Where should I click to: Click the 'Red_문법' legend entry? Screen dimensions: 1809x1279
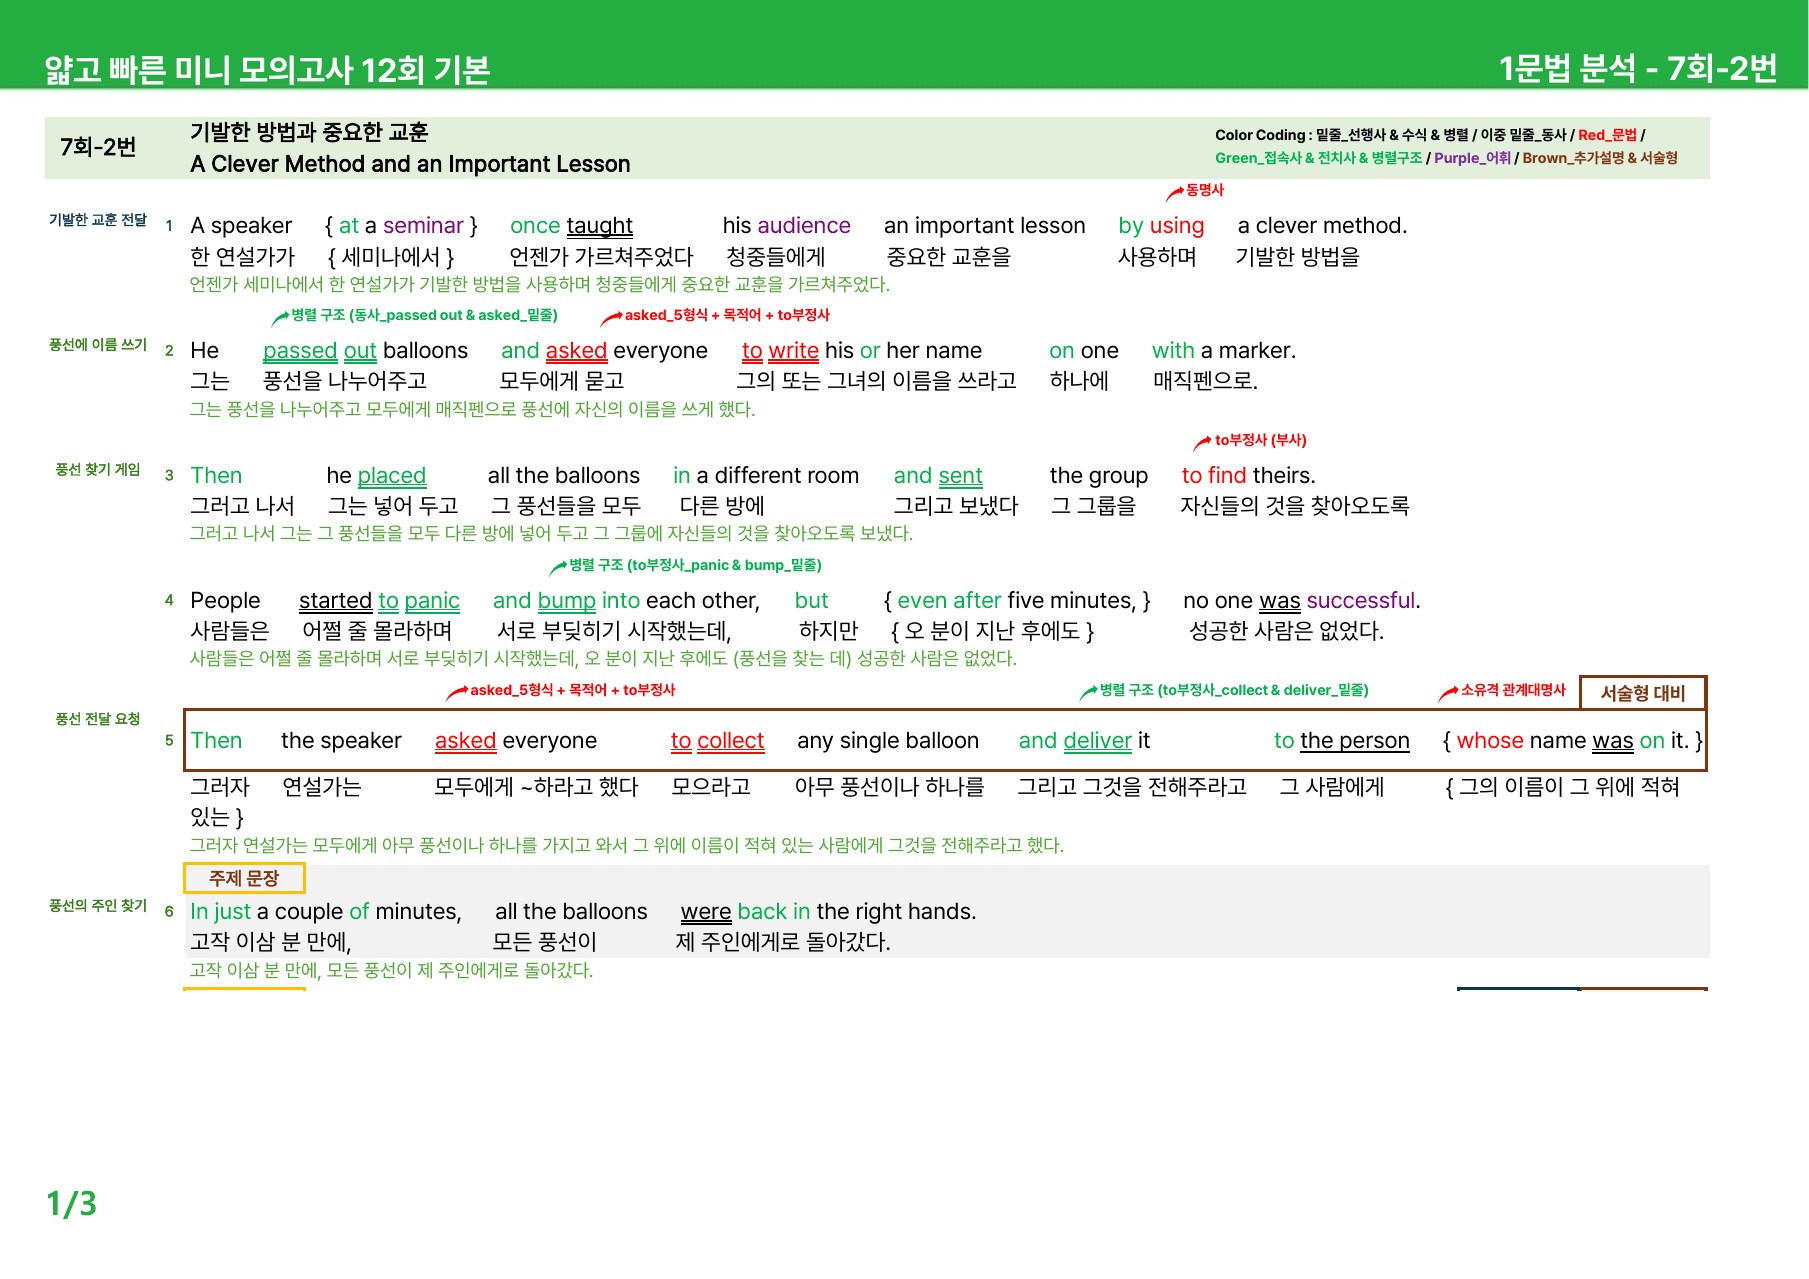click(x=1607, y=135)
